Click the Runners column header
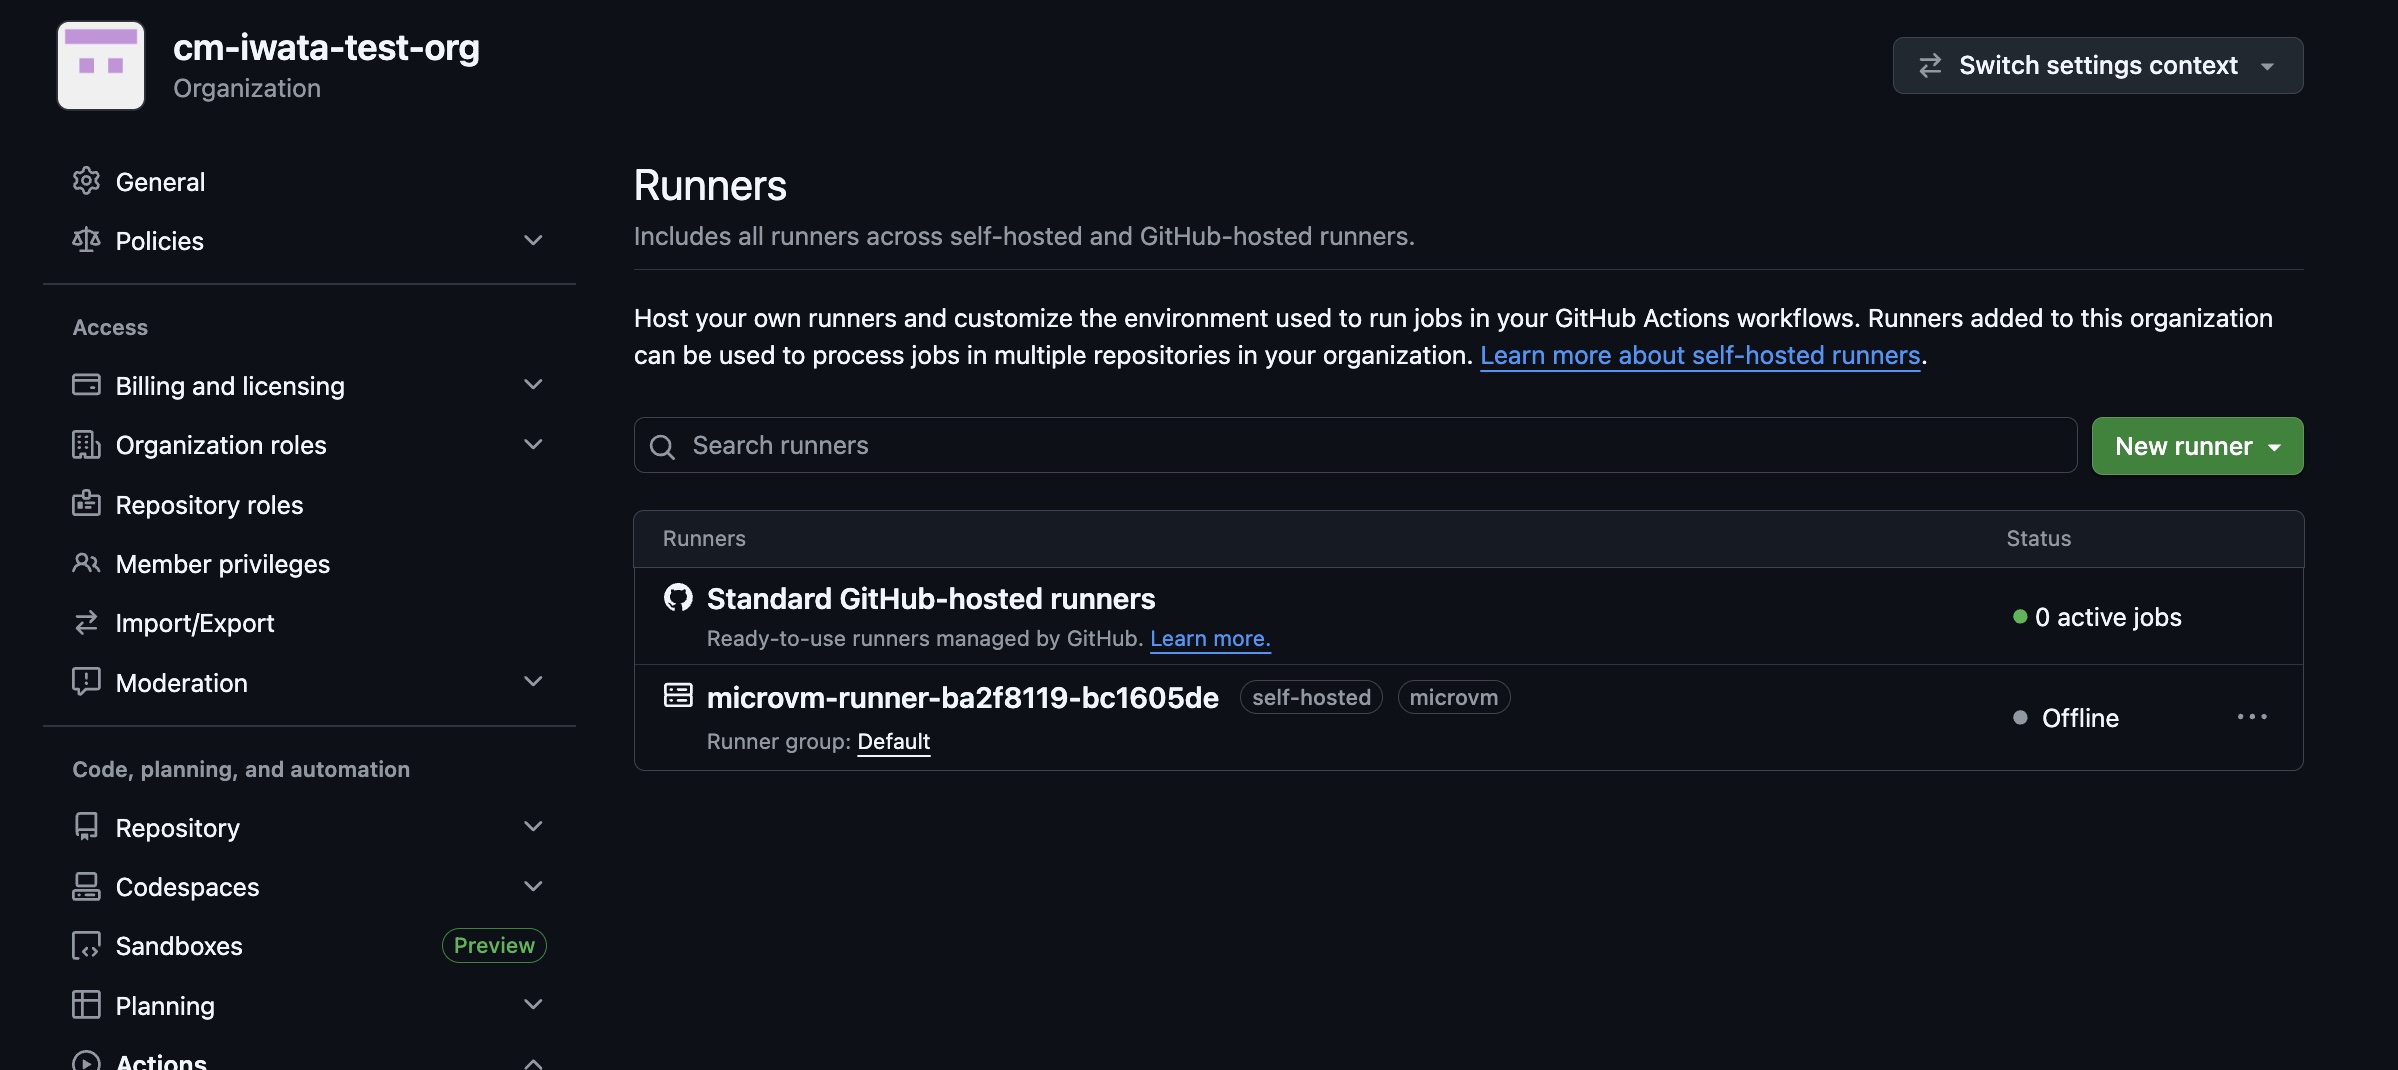The image size is (2398, 1070). pyautogui.click(x=704, y=538)
